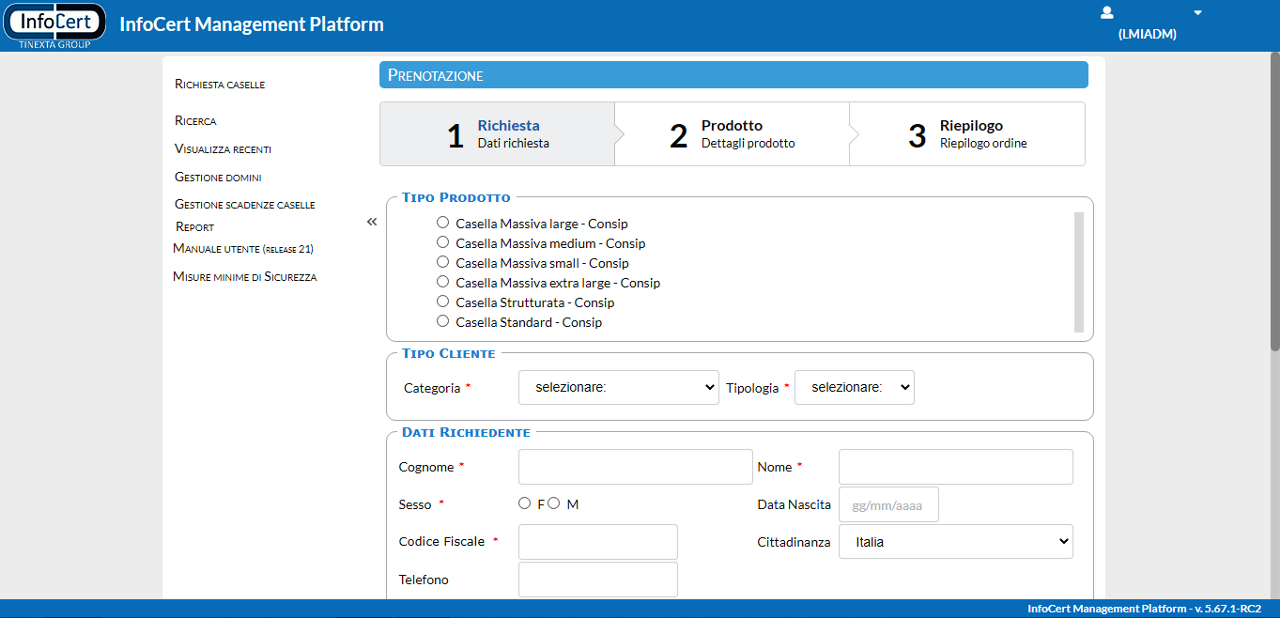Open Manuale utente (release 21)
1280x618 pixels.
(244, 249)
